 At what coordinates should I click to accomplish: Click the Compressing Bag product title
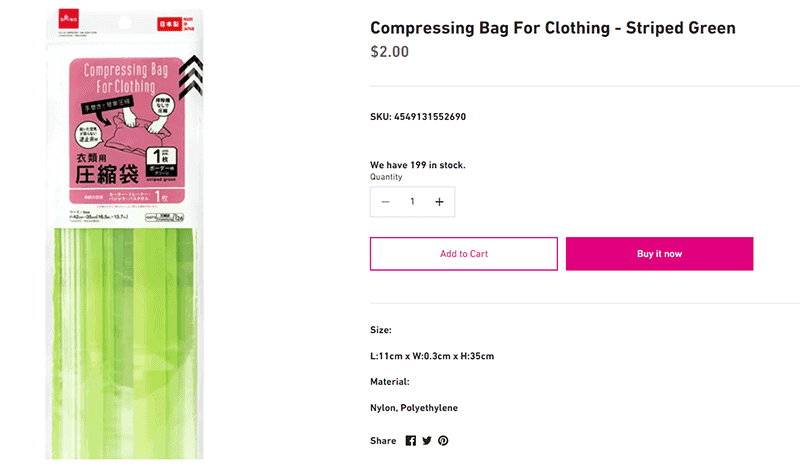[x=552, y=28]
